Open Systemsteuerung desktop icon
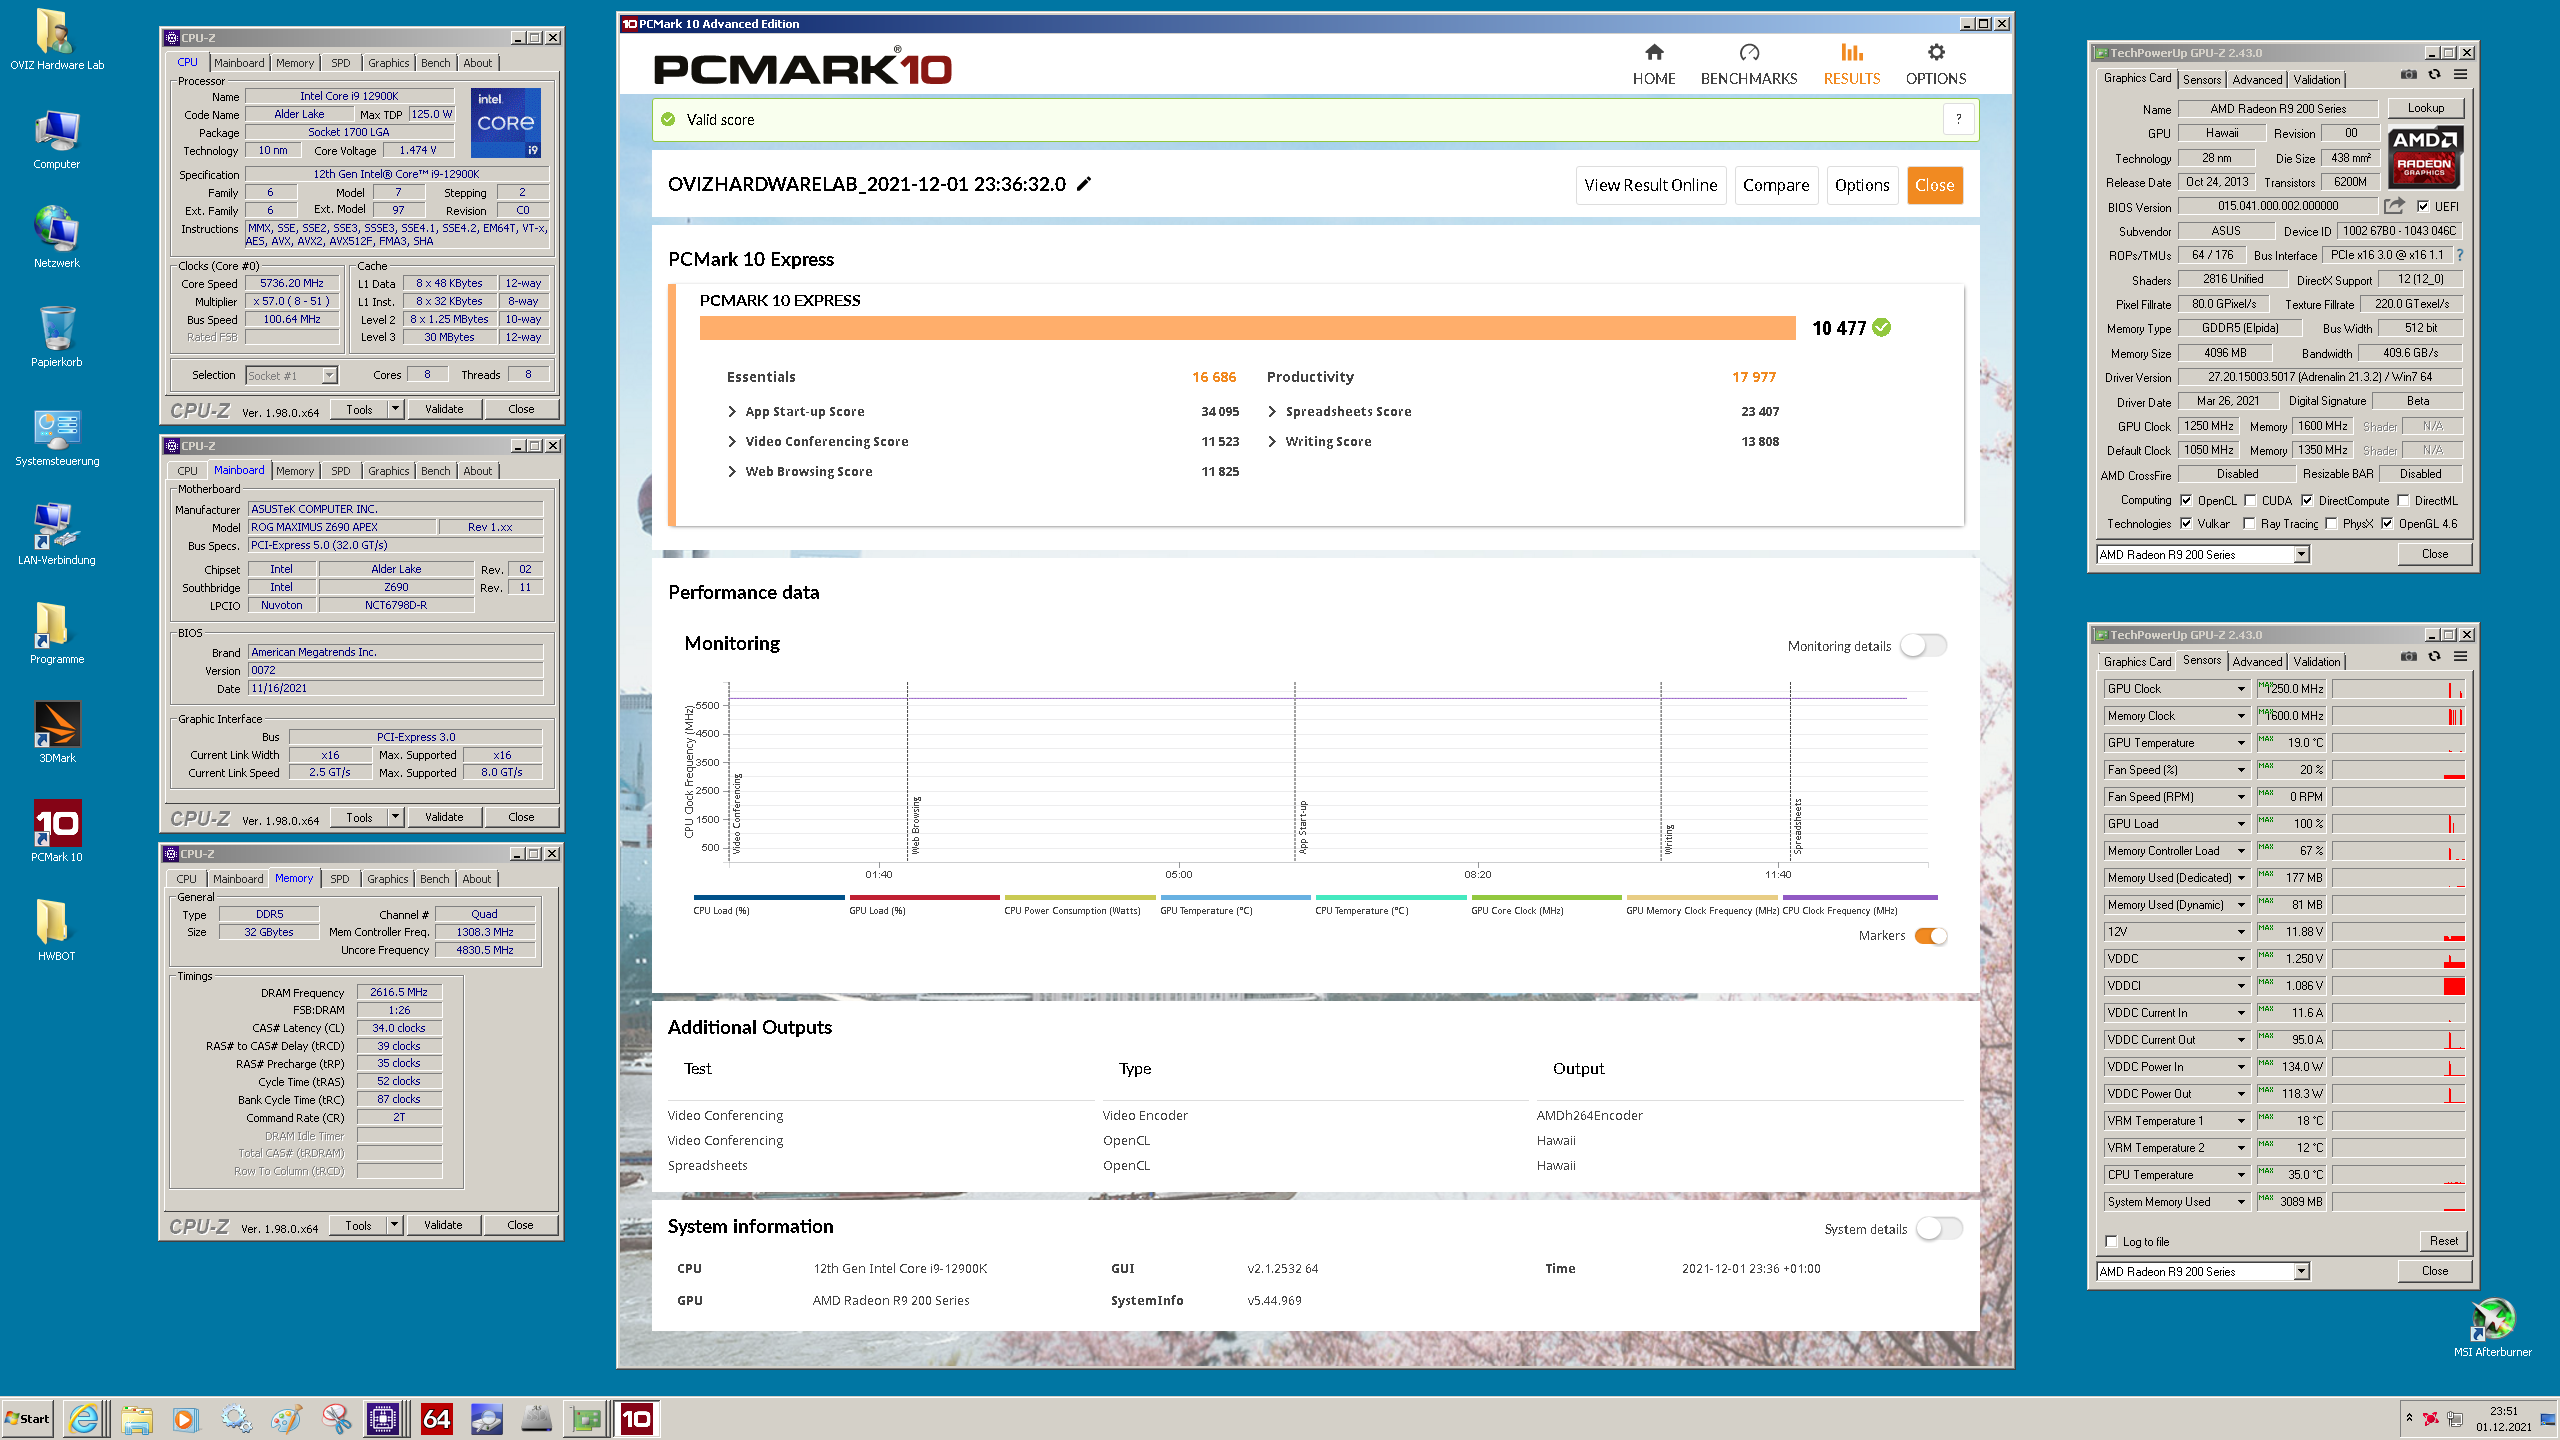2560x1440 pixels. pyautogui.click(x=57, y=437)
